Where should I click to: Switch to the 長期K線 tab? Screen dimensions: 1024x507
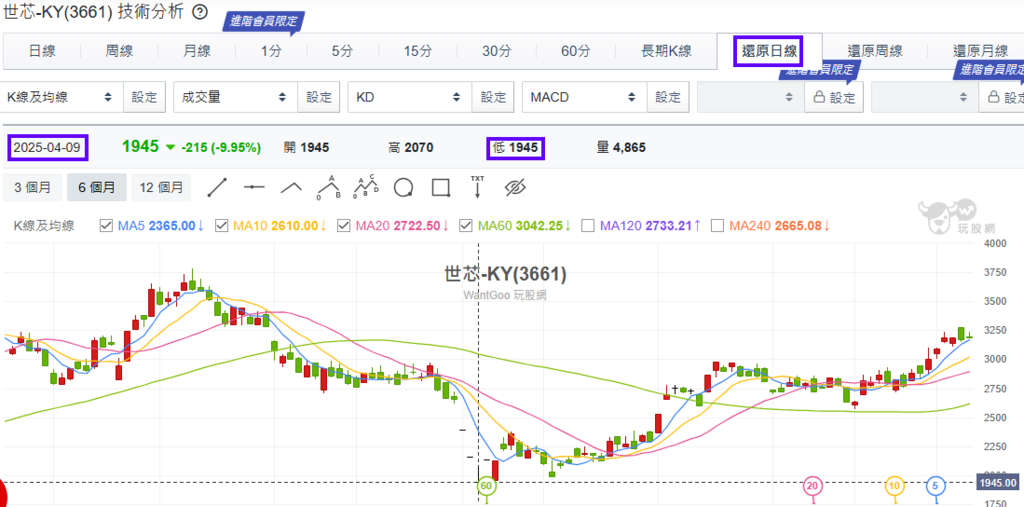point(664,51)
